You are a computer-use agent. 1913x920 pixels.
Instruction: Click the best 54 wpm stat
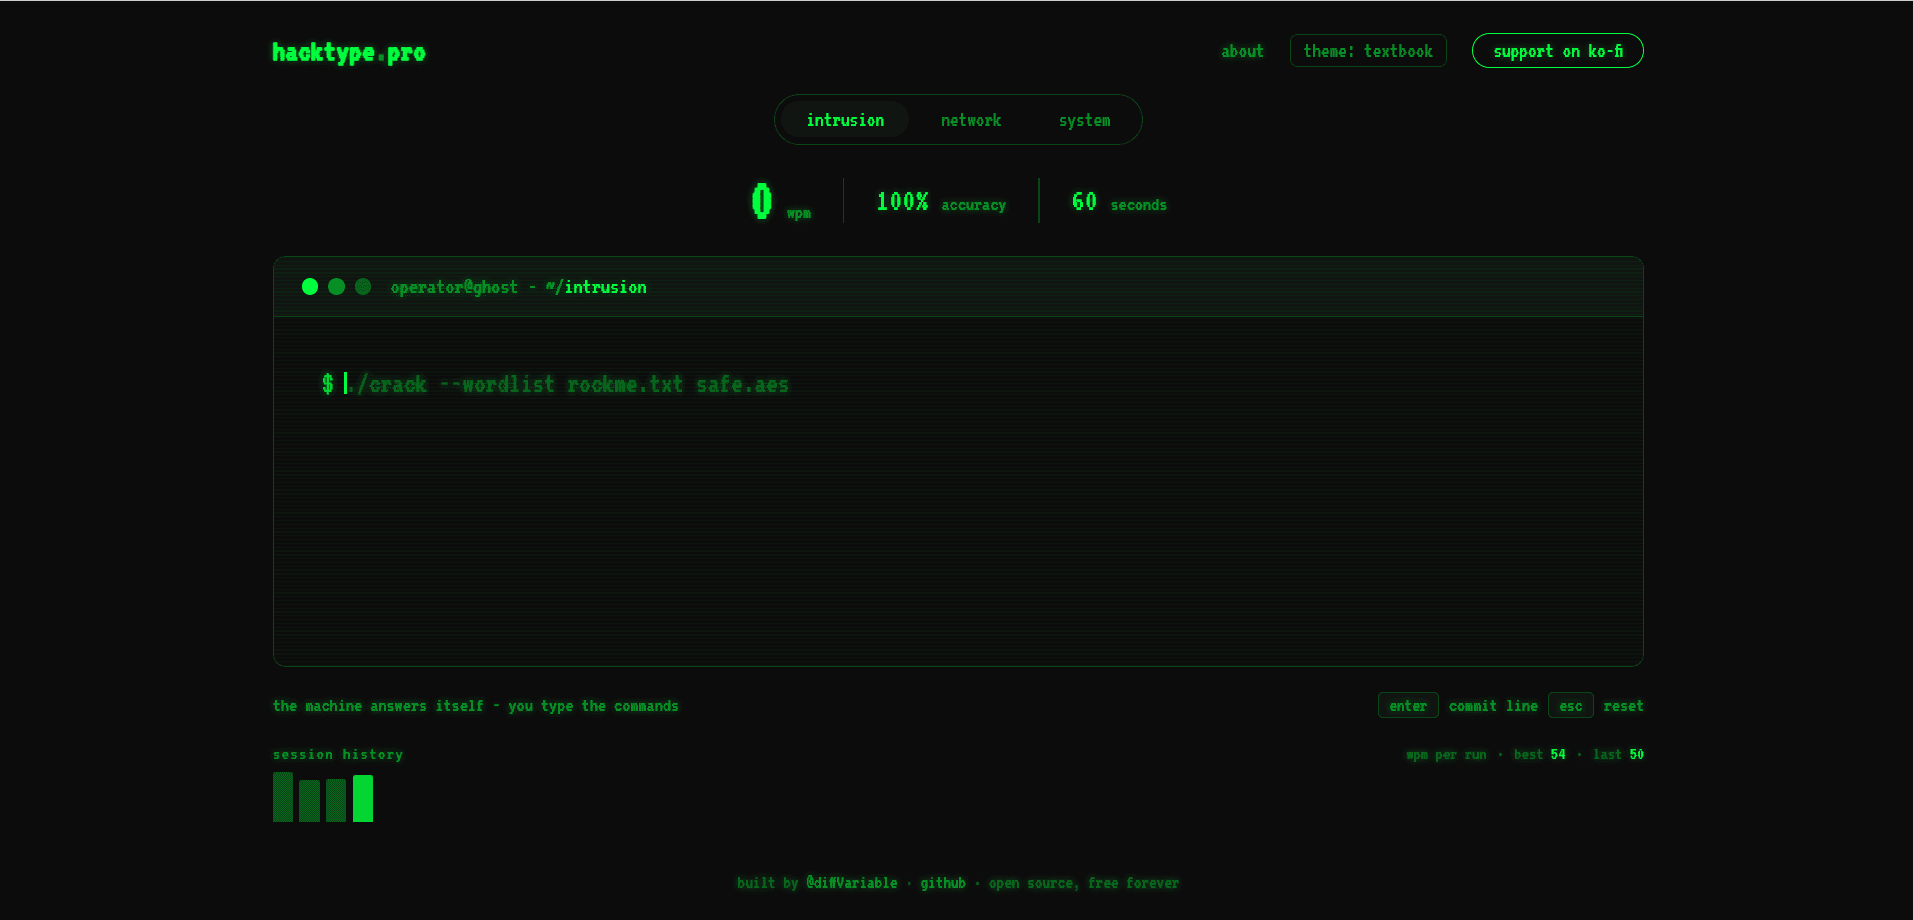click(x=1540, y=755)
